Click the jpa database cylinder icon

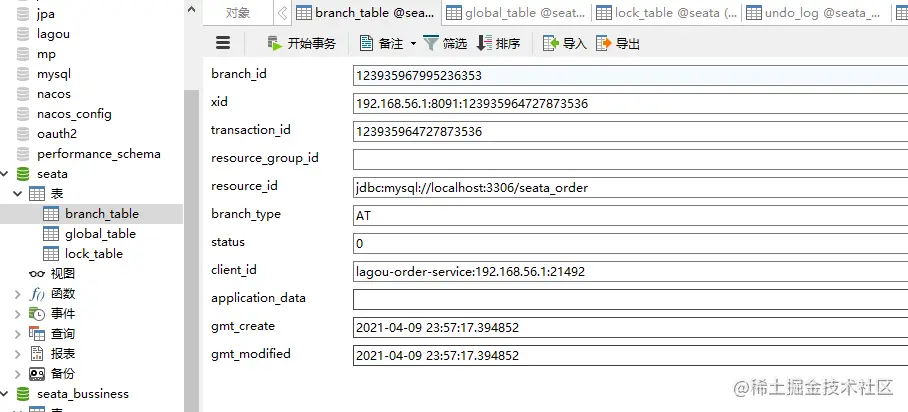[x=23, y=14]
